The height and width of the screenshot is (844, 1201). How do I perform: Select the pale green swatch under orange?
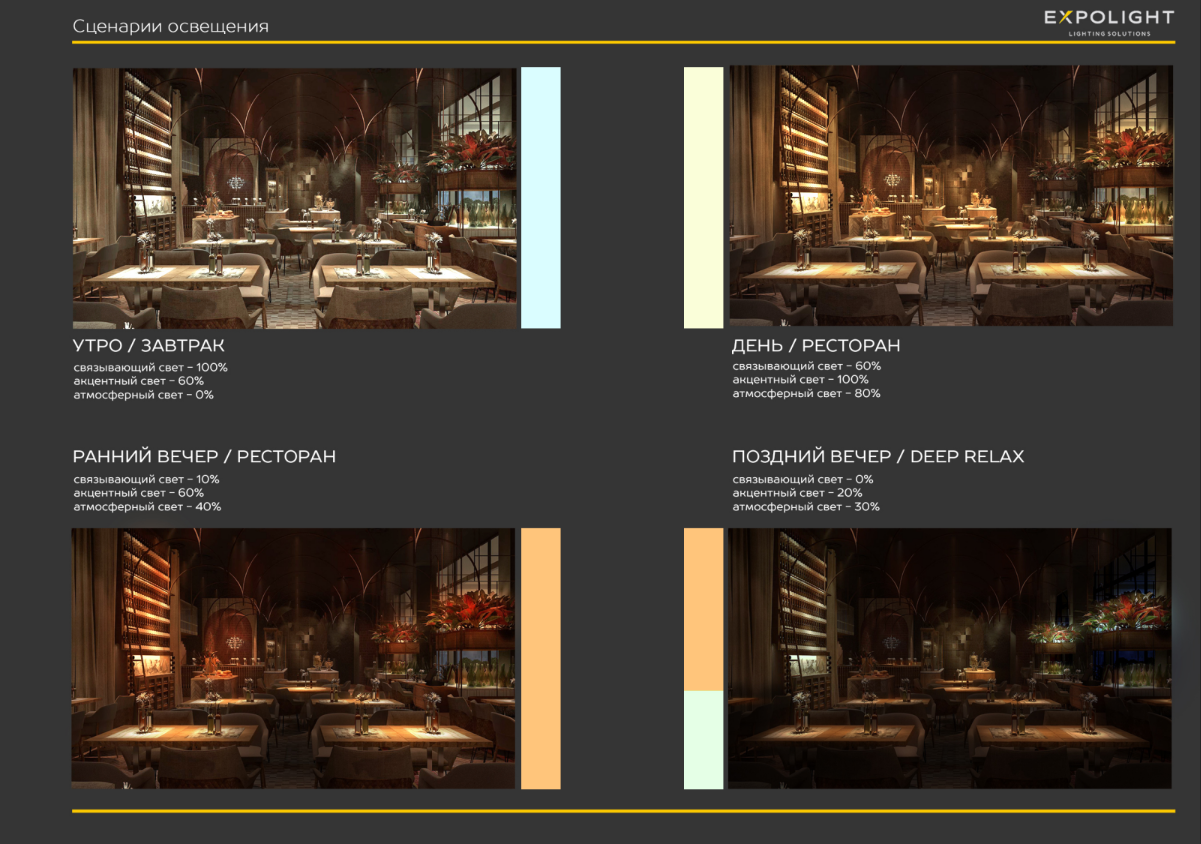tap(703, 739)
